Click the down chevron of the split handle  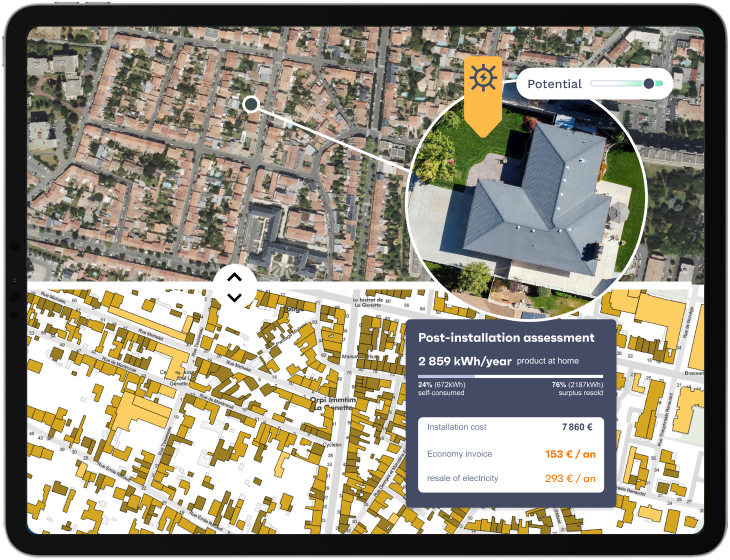[x=234, y=297]
